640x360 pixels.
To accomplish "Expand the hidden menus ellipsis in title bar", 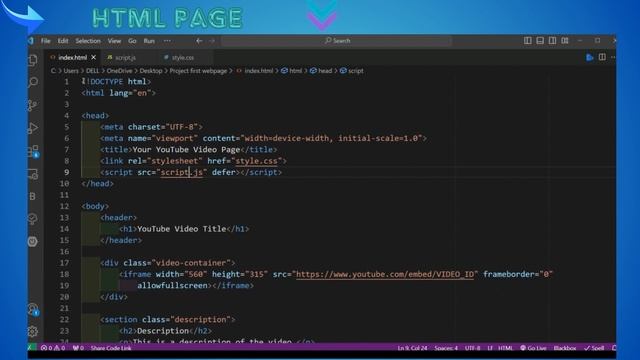I will pyautogui.click(x=167, y=41).
